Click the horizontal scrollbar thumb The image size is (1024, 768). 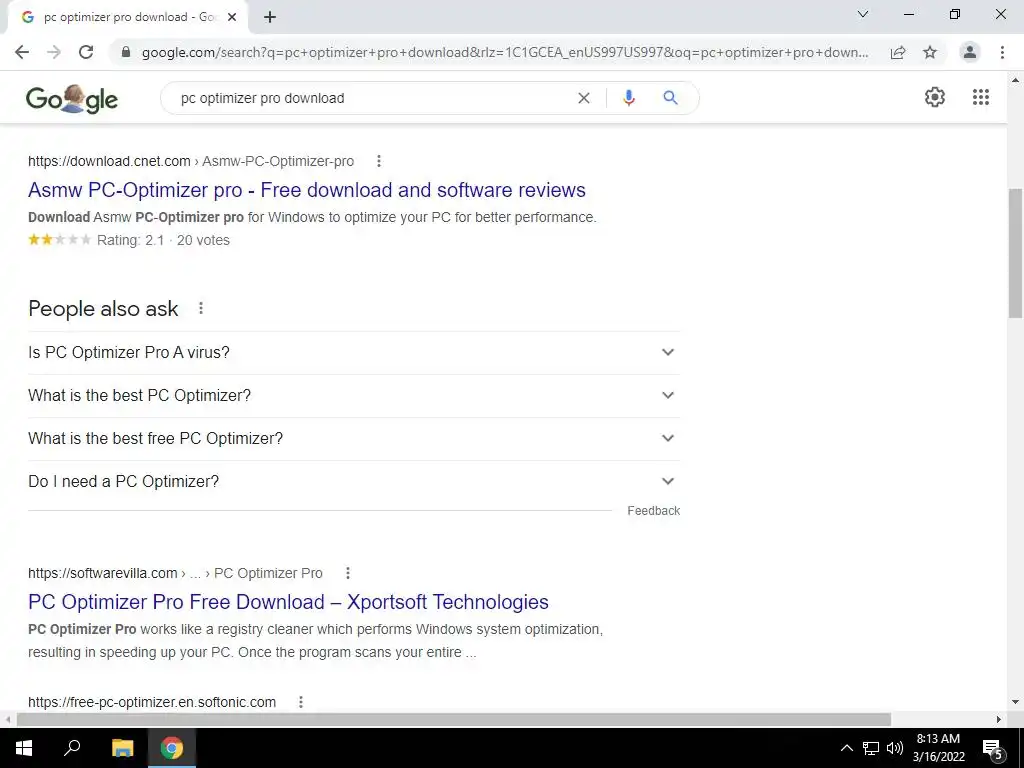454,720
